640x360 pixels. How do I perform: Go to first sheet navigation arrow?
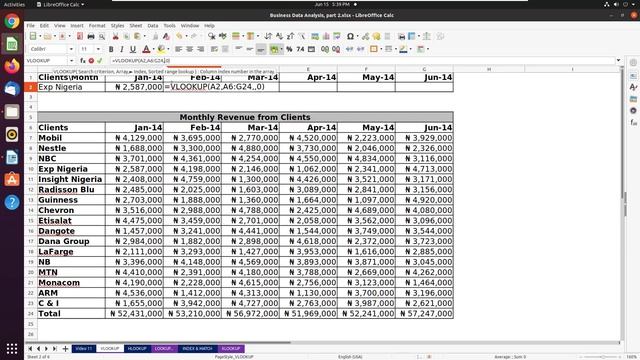pyautogui.click(x=30, y=349)
